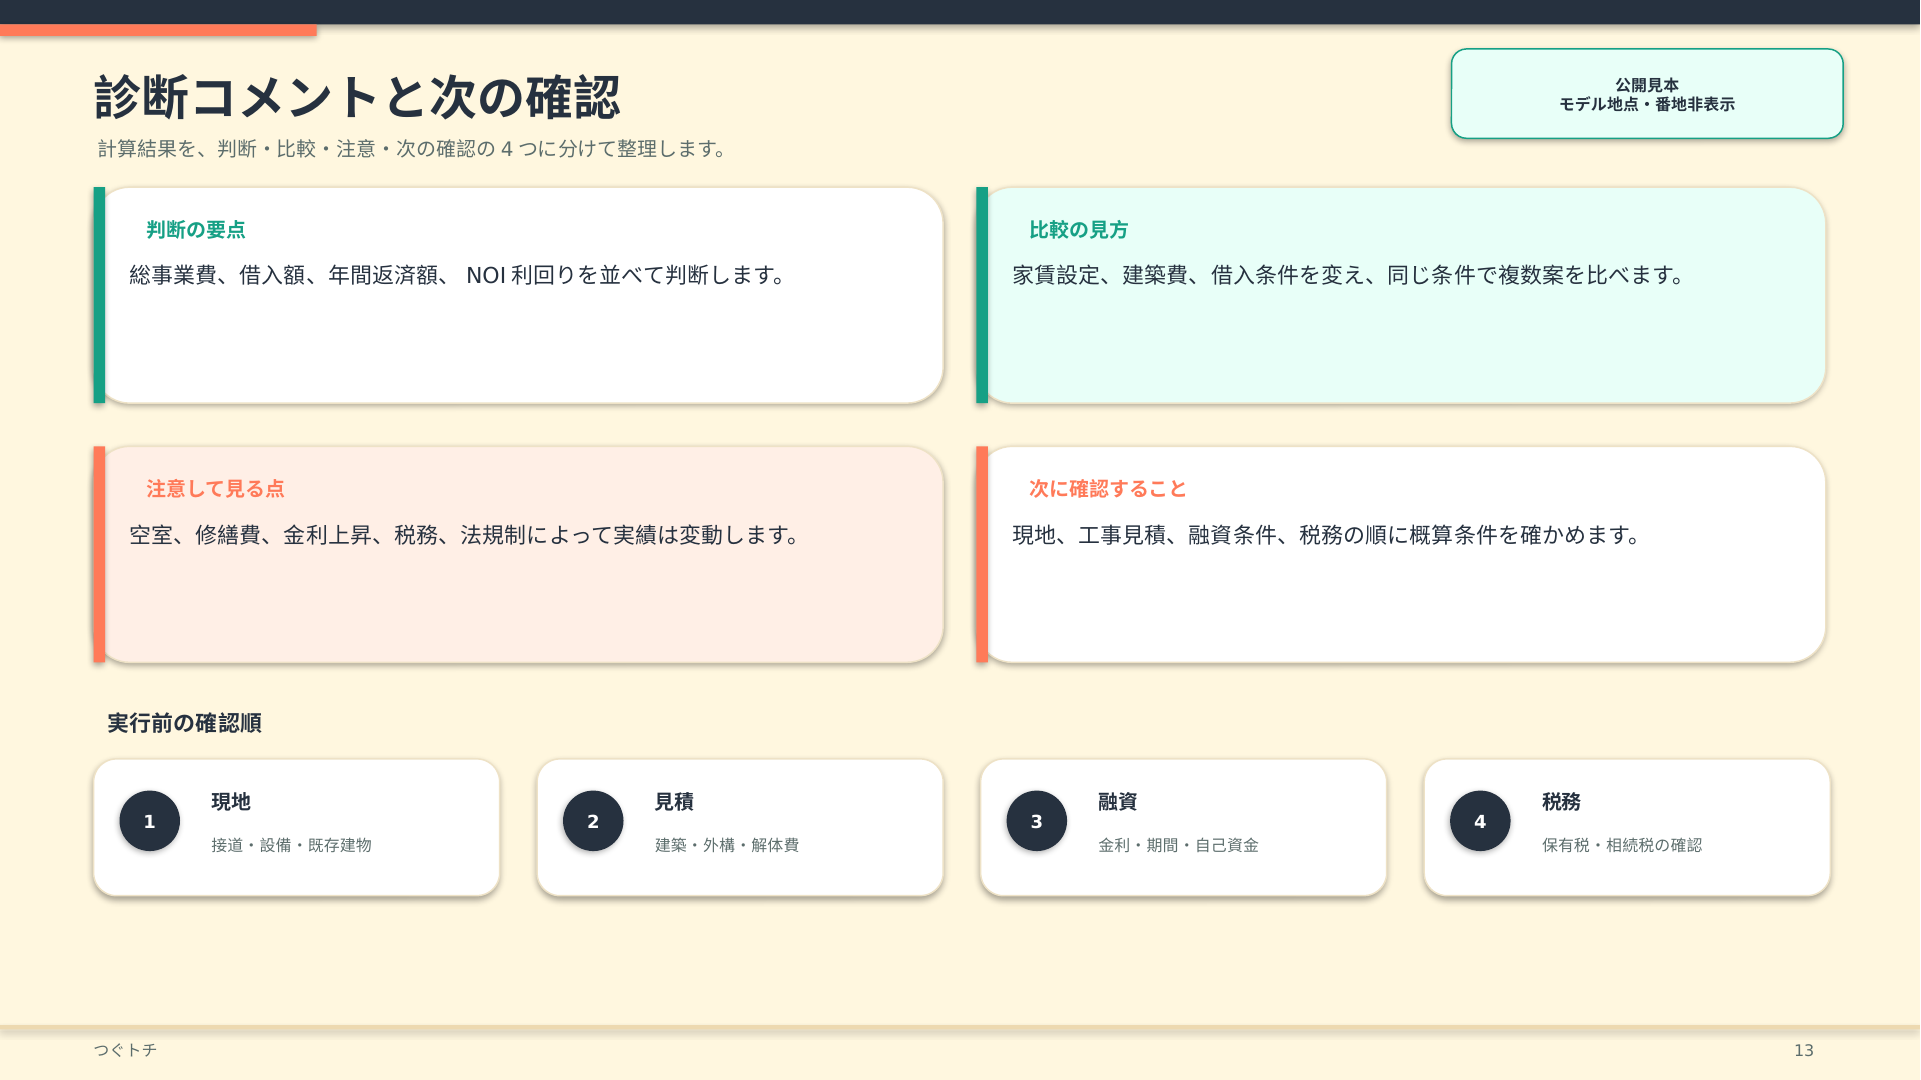Click the step 2 number circle
This screenshot has width=1921, height=1080.
593,821
